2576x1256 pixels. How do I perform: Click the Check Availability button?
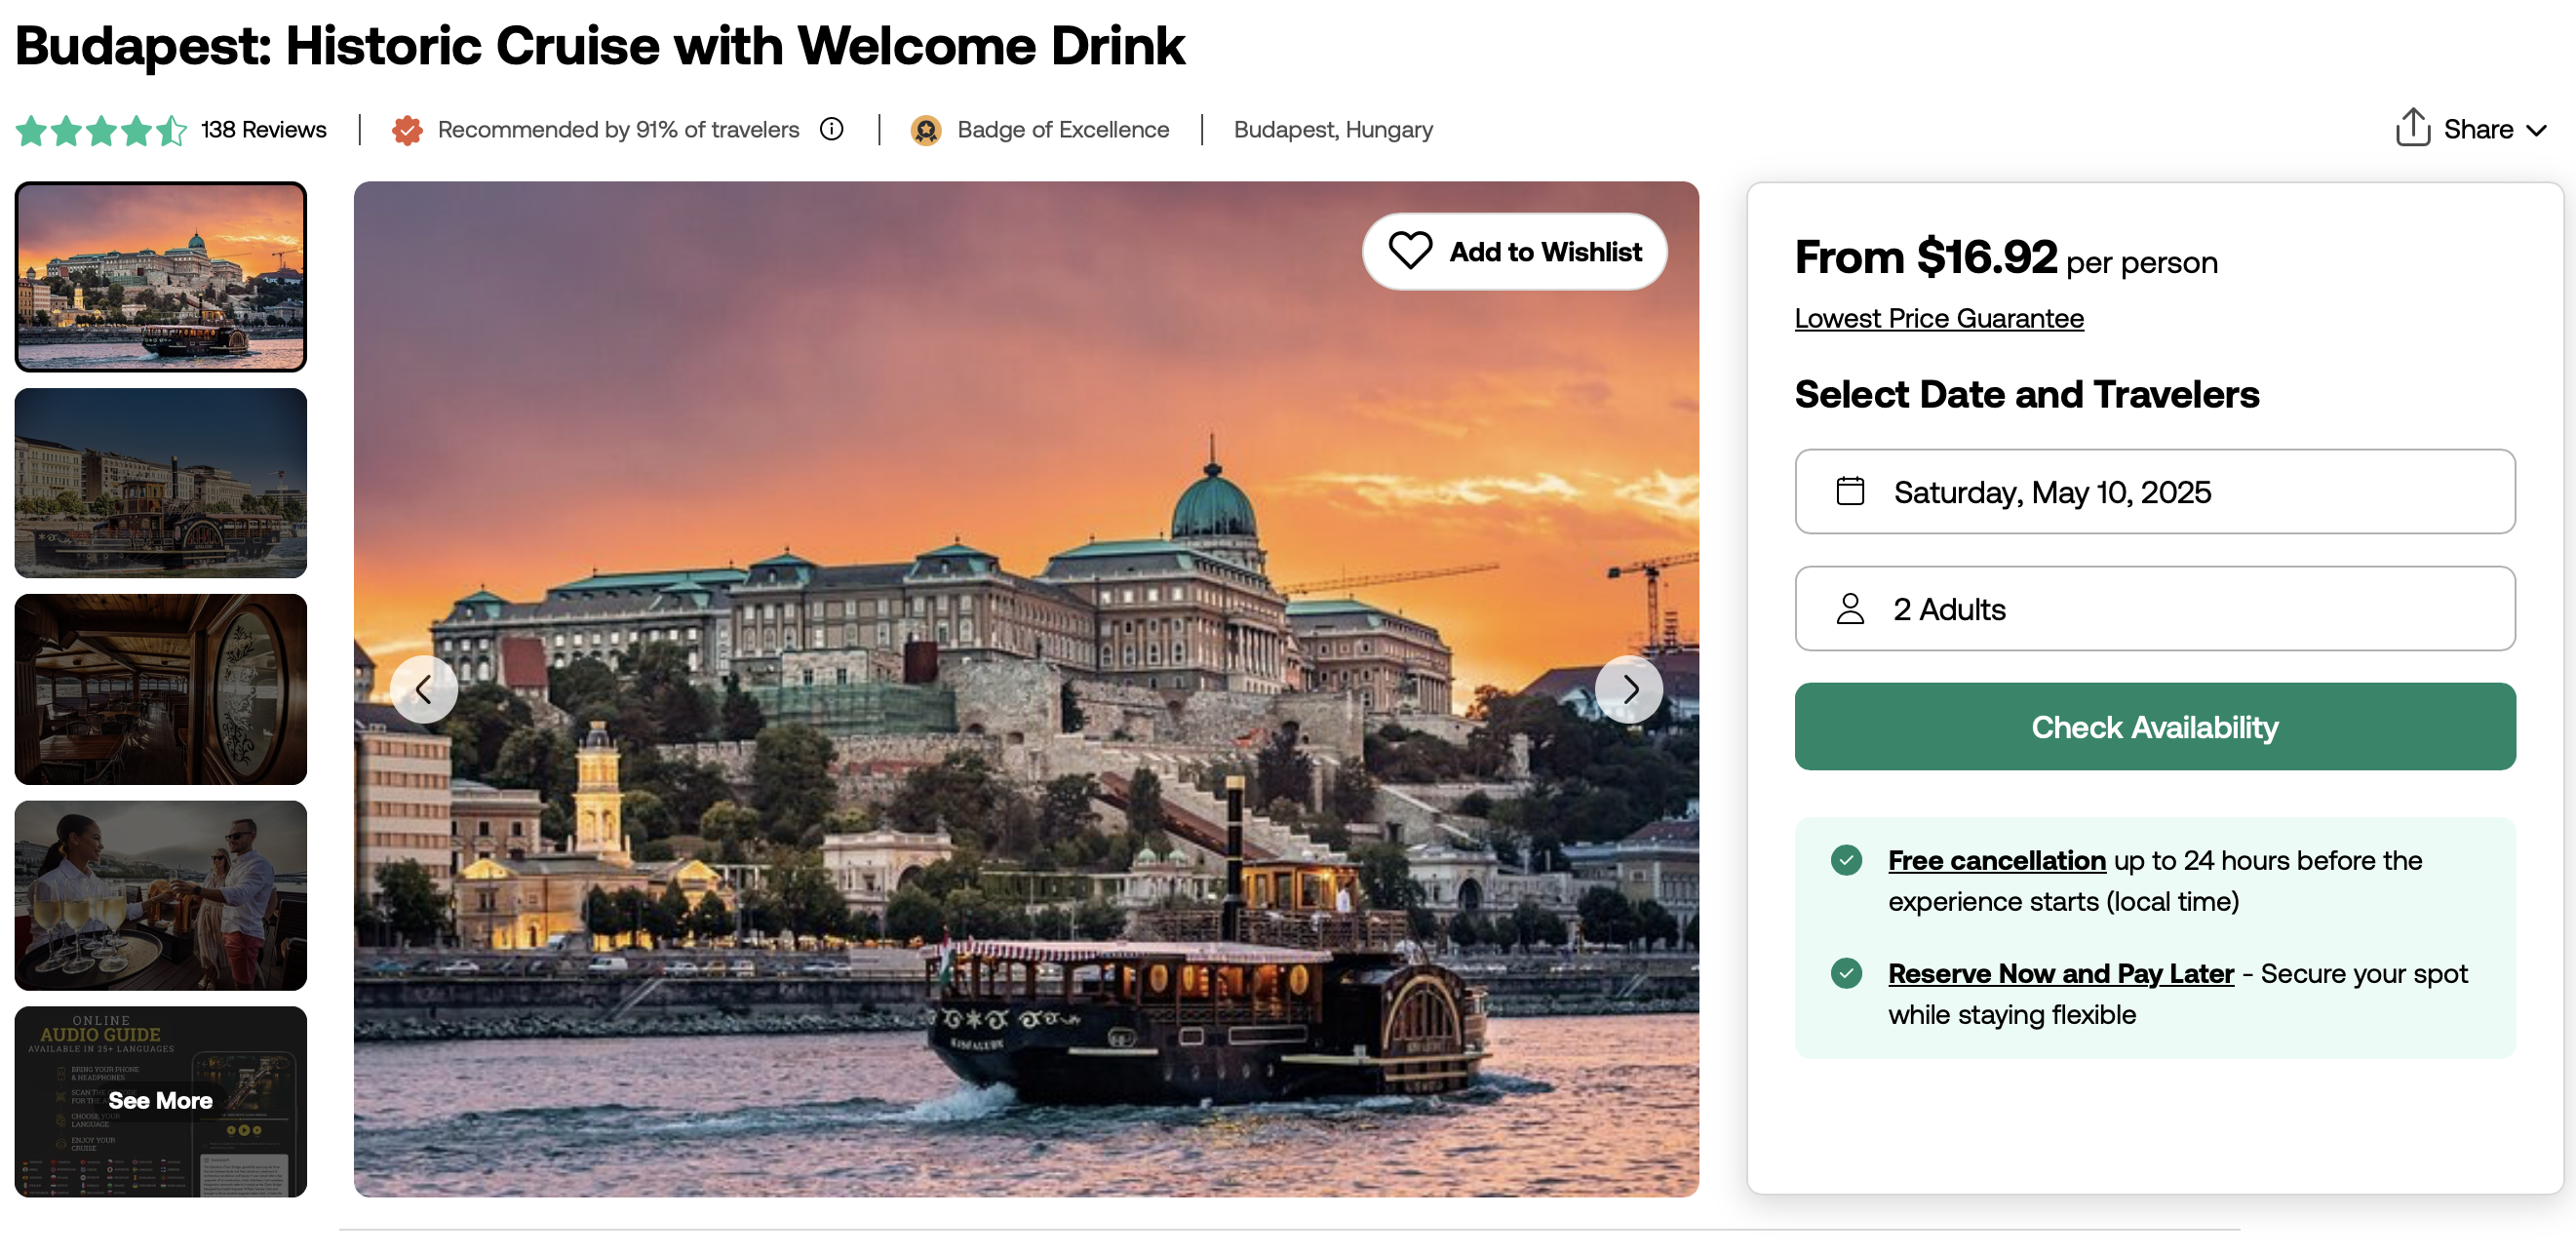click(x=2154, y=726)
